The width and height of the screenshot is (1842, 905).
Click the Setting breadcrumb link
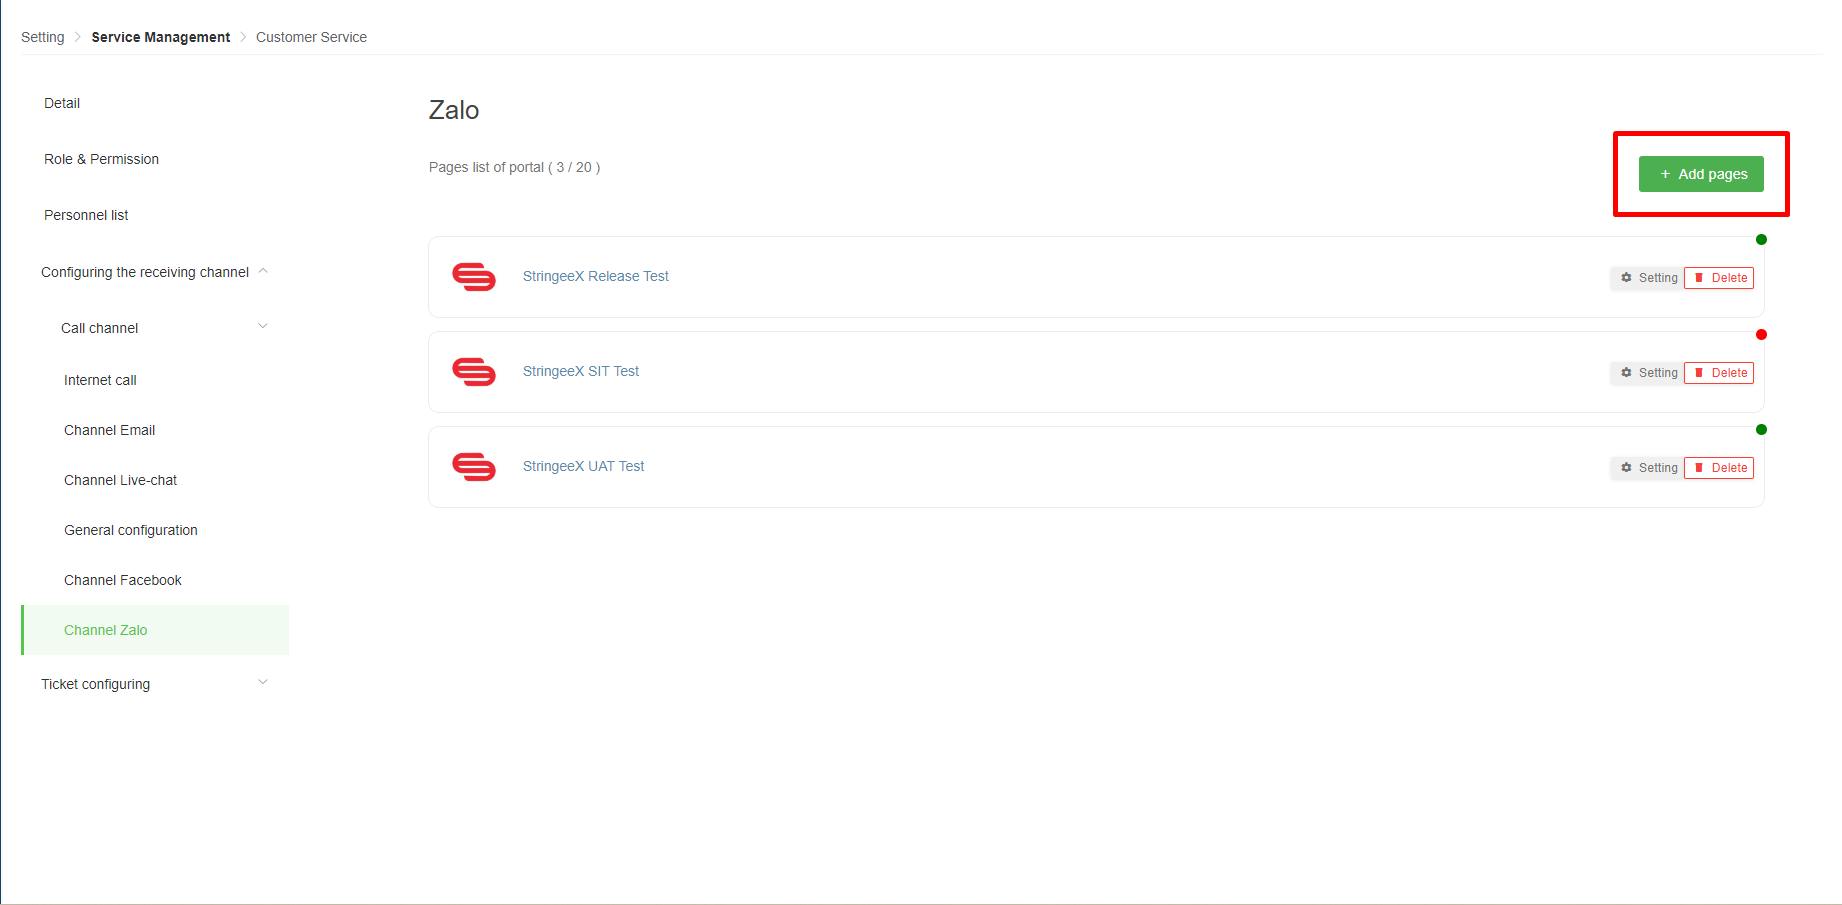[43, 37]
